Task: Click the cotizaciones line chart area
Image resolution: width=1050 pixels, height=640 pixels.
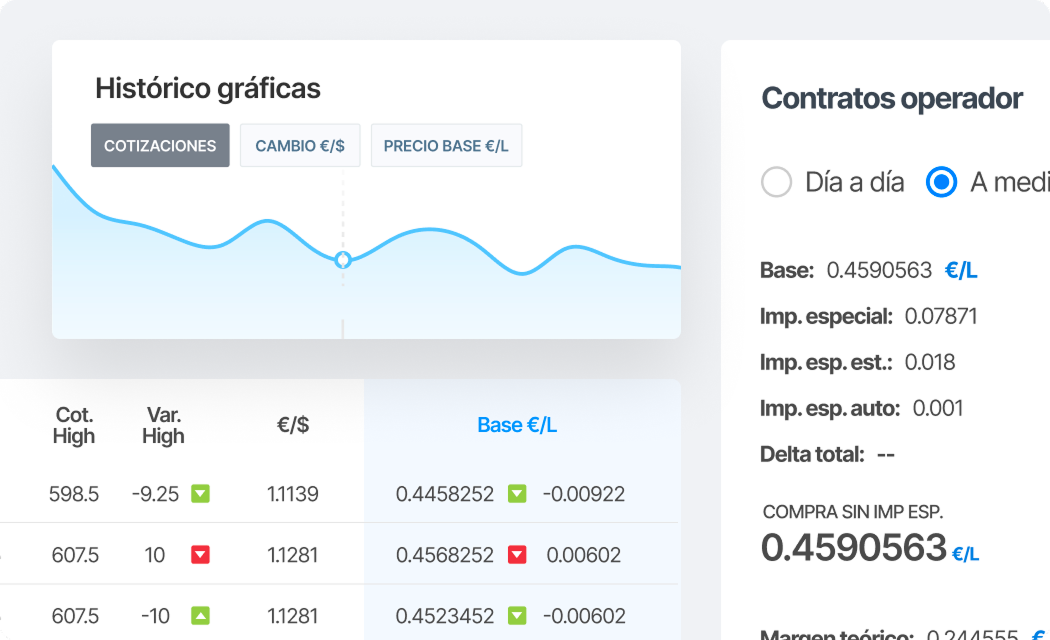Action: [x=366, y=251]
